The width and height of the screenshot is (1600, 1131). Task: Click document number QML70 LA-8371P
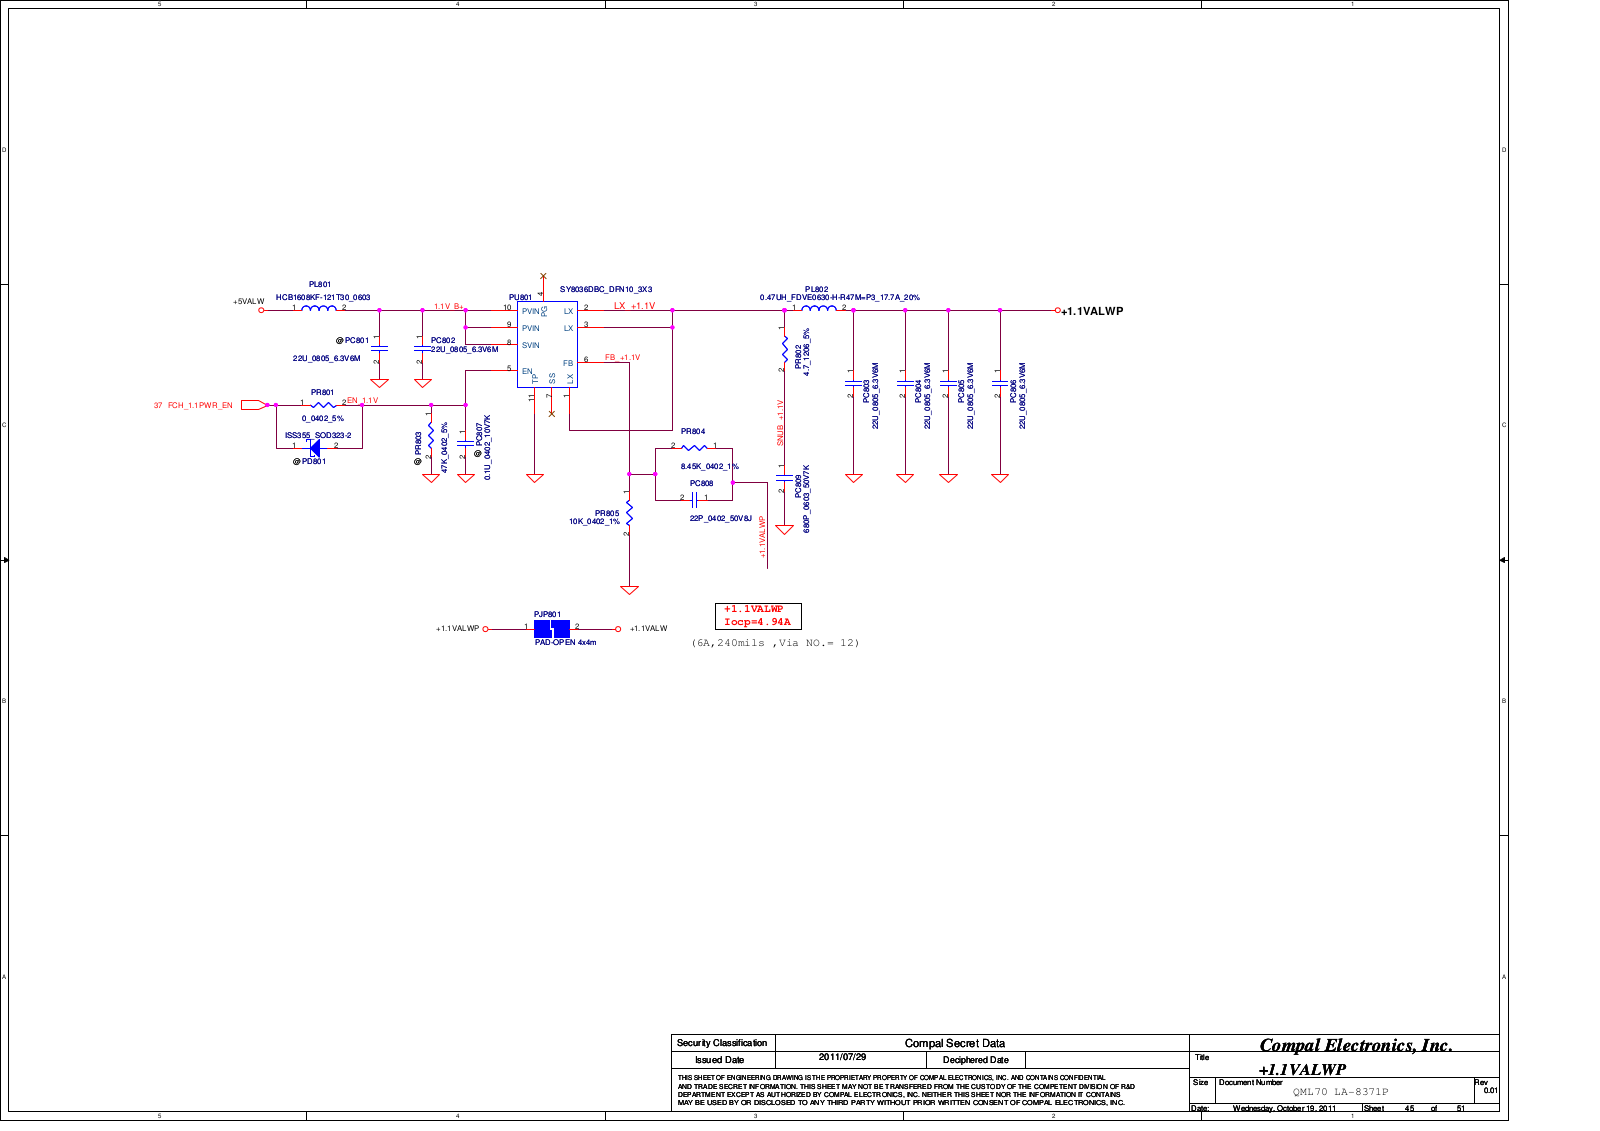(1340, 1092)
